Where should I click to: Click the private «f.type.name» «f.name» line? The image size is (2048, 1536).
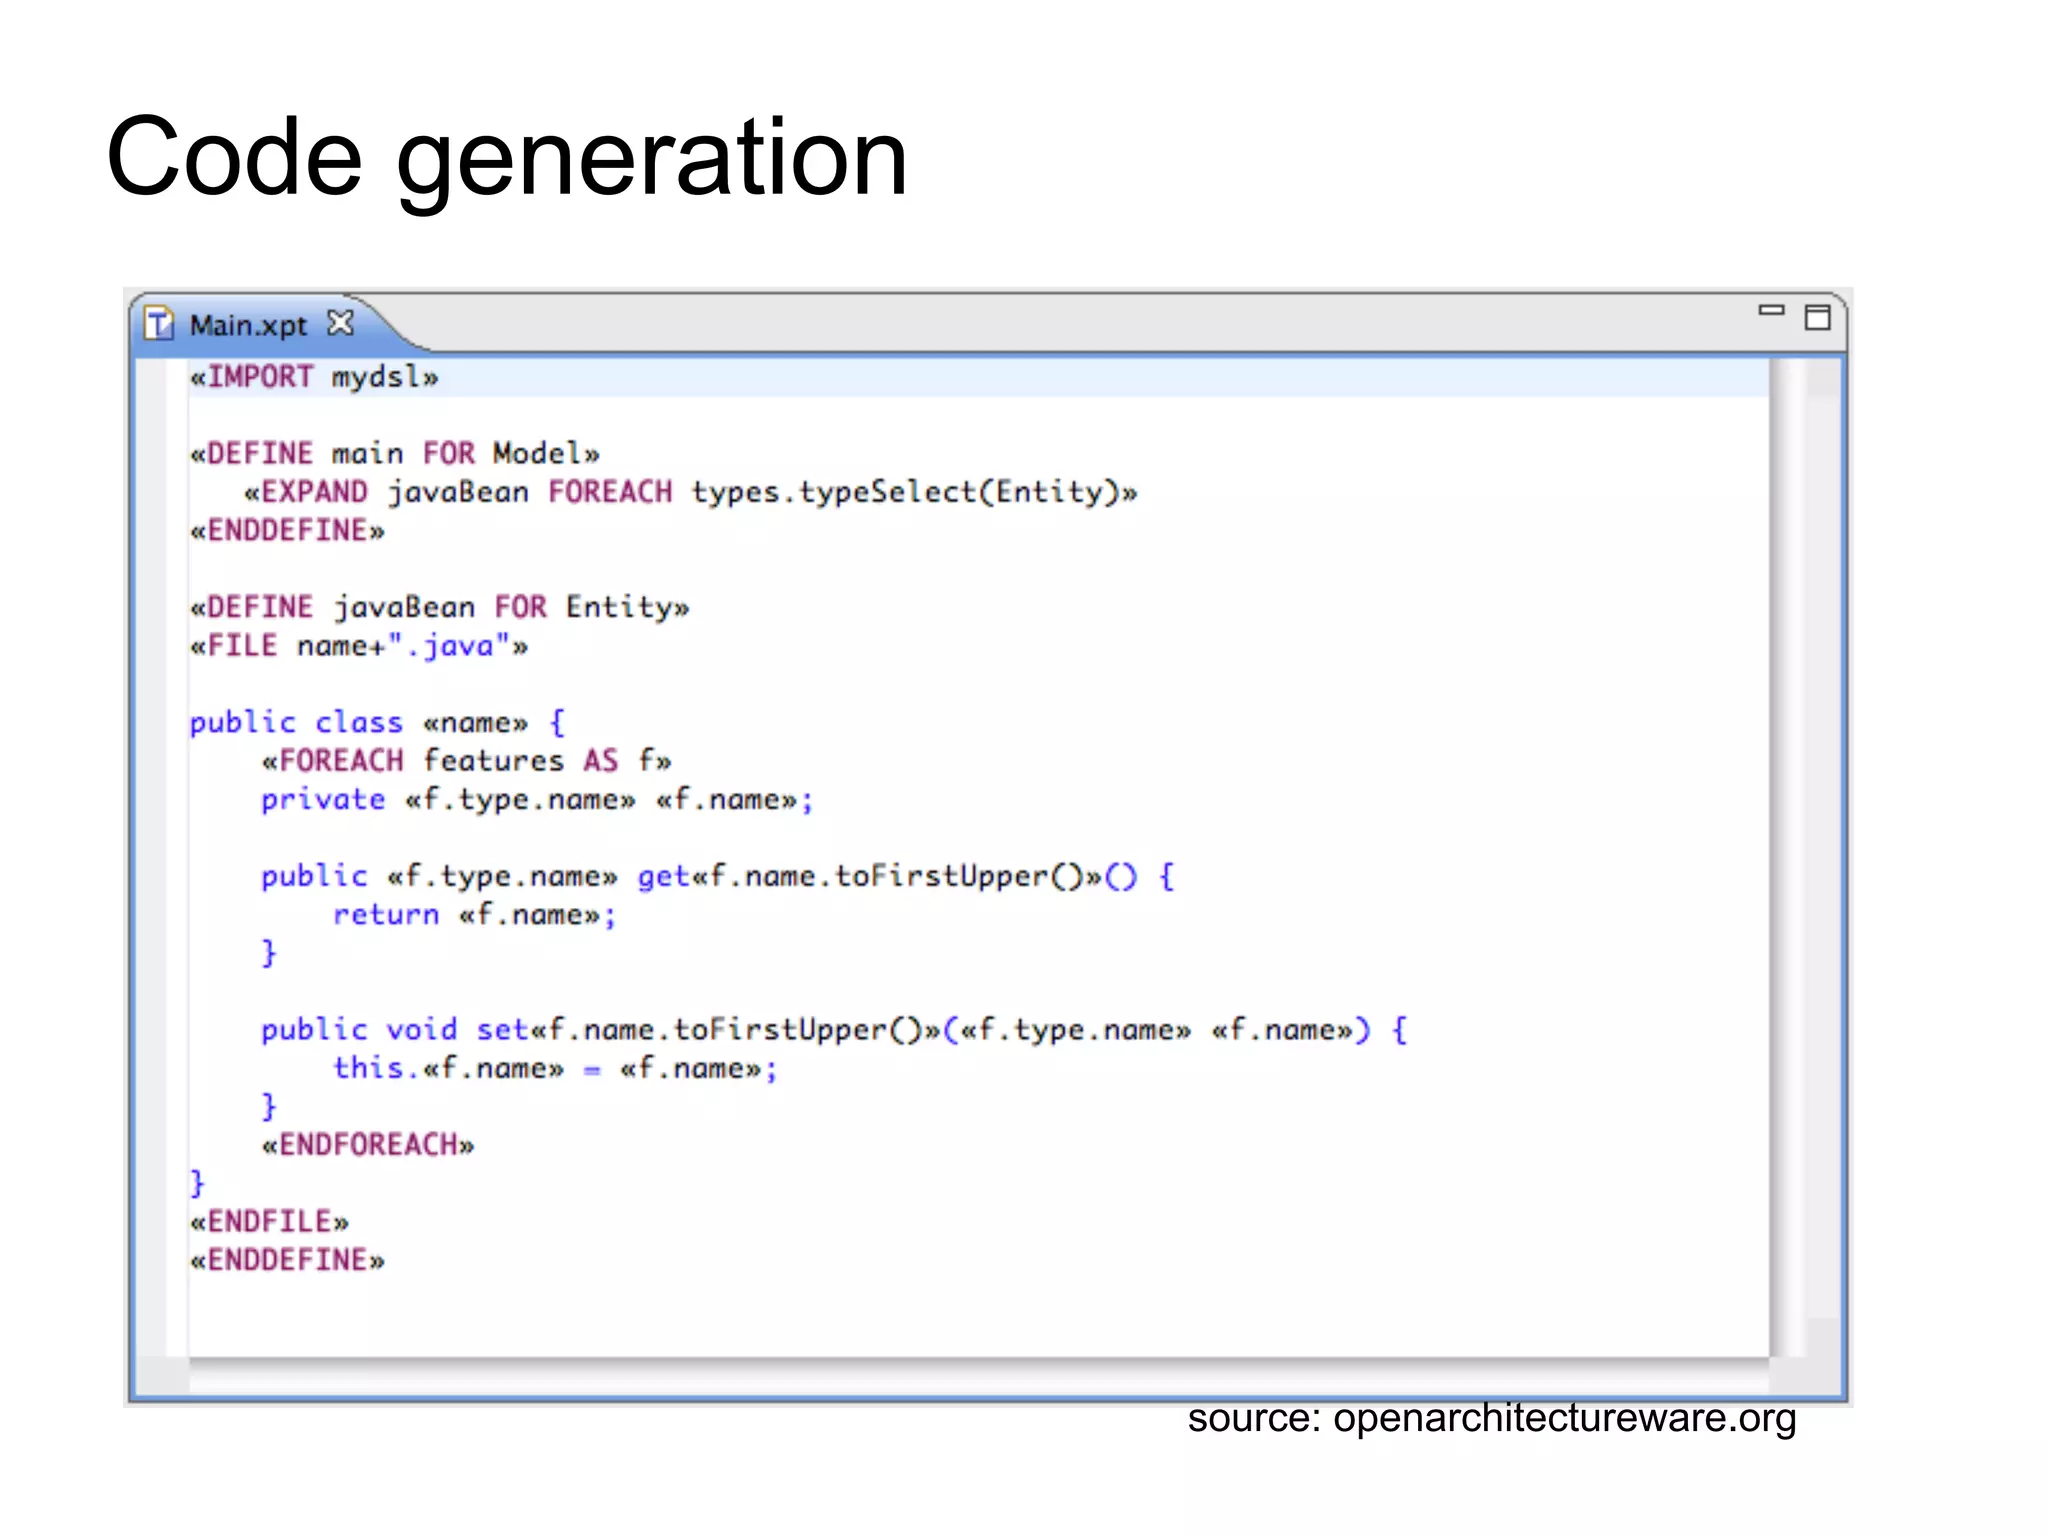click(538, 800)
